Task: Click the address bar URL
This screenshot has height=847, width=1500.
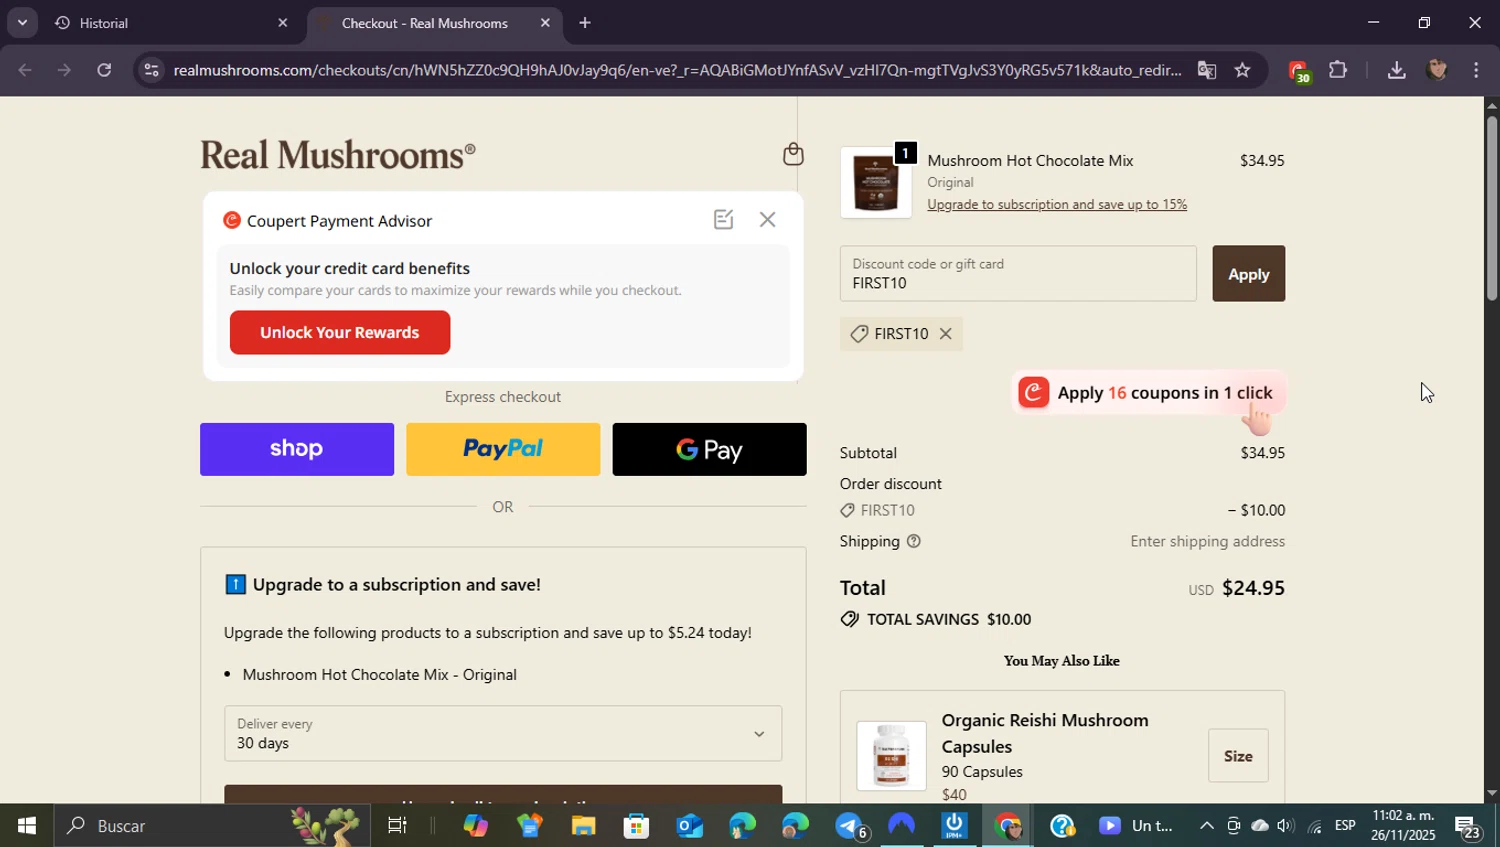Action: point(677,70)
